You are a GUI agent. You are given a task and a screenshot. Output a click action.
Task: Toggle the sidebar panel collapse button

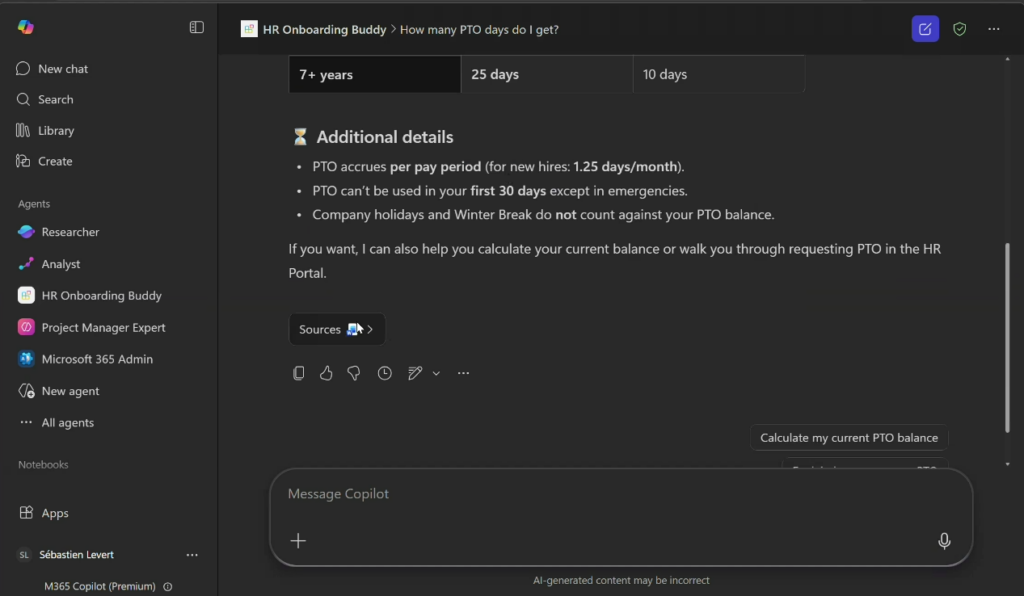197,27
